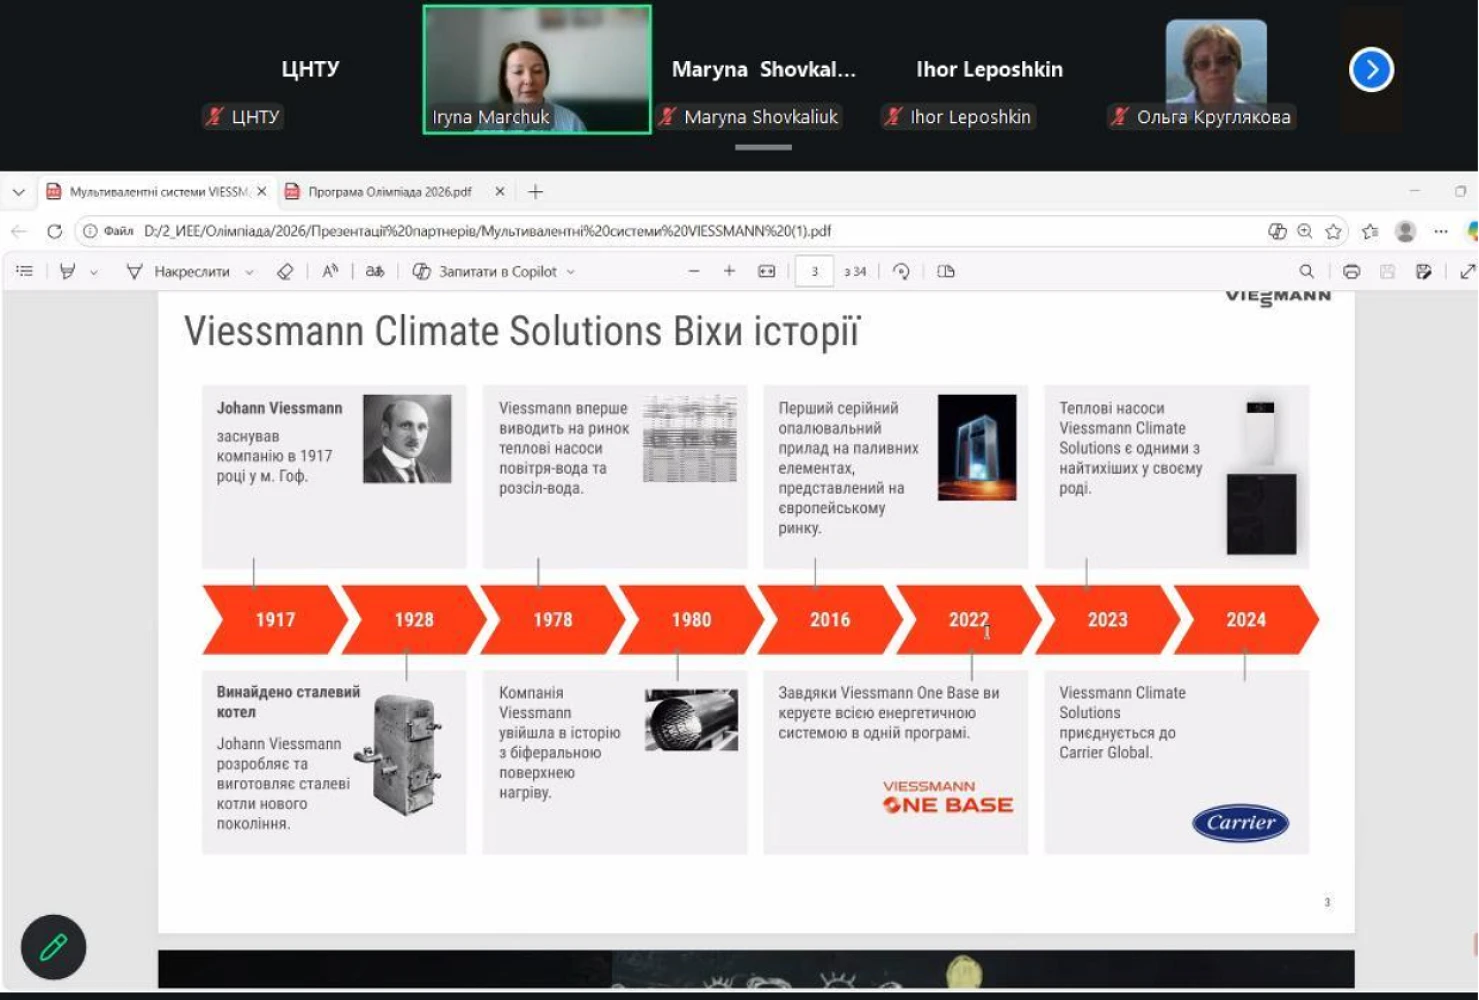Select the eraser tool in PDF toolbar
1479x1000 pixels.
(285, 271)
